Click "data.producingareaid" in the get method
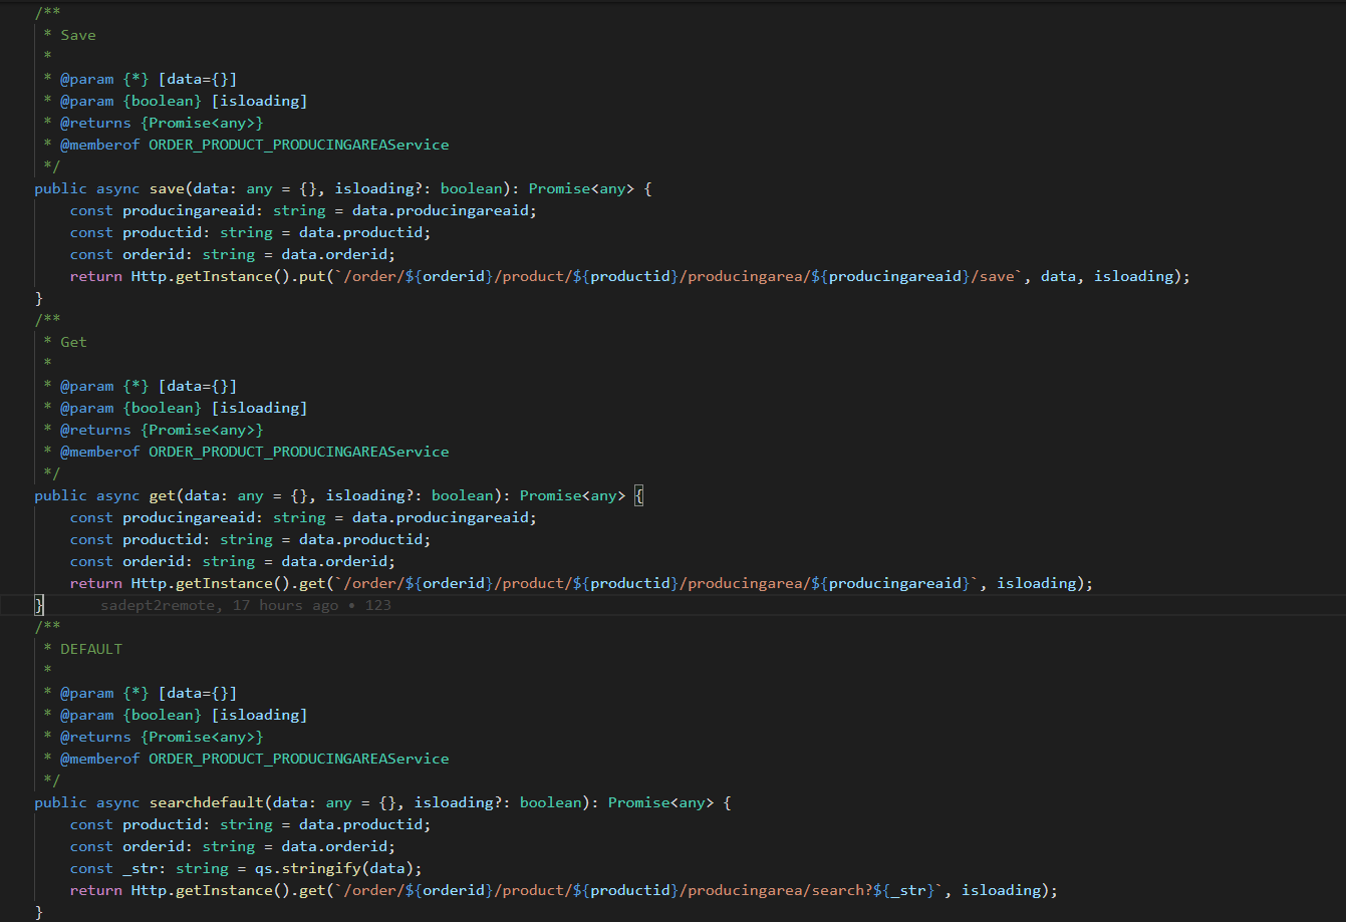Screen dimensions: 1346x922 tap(440, 518)
